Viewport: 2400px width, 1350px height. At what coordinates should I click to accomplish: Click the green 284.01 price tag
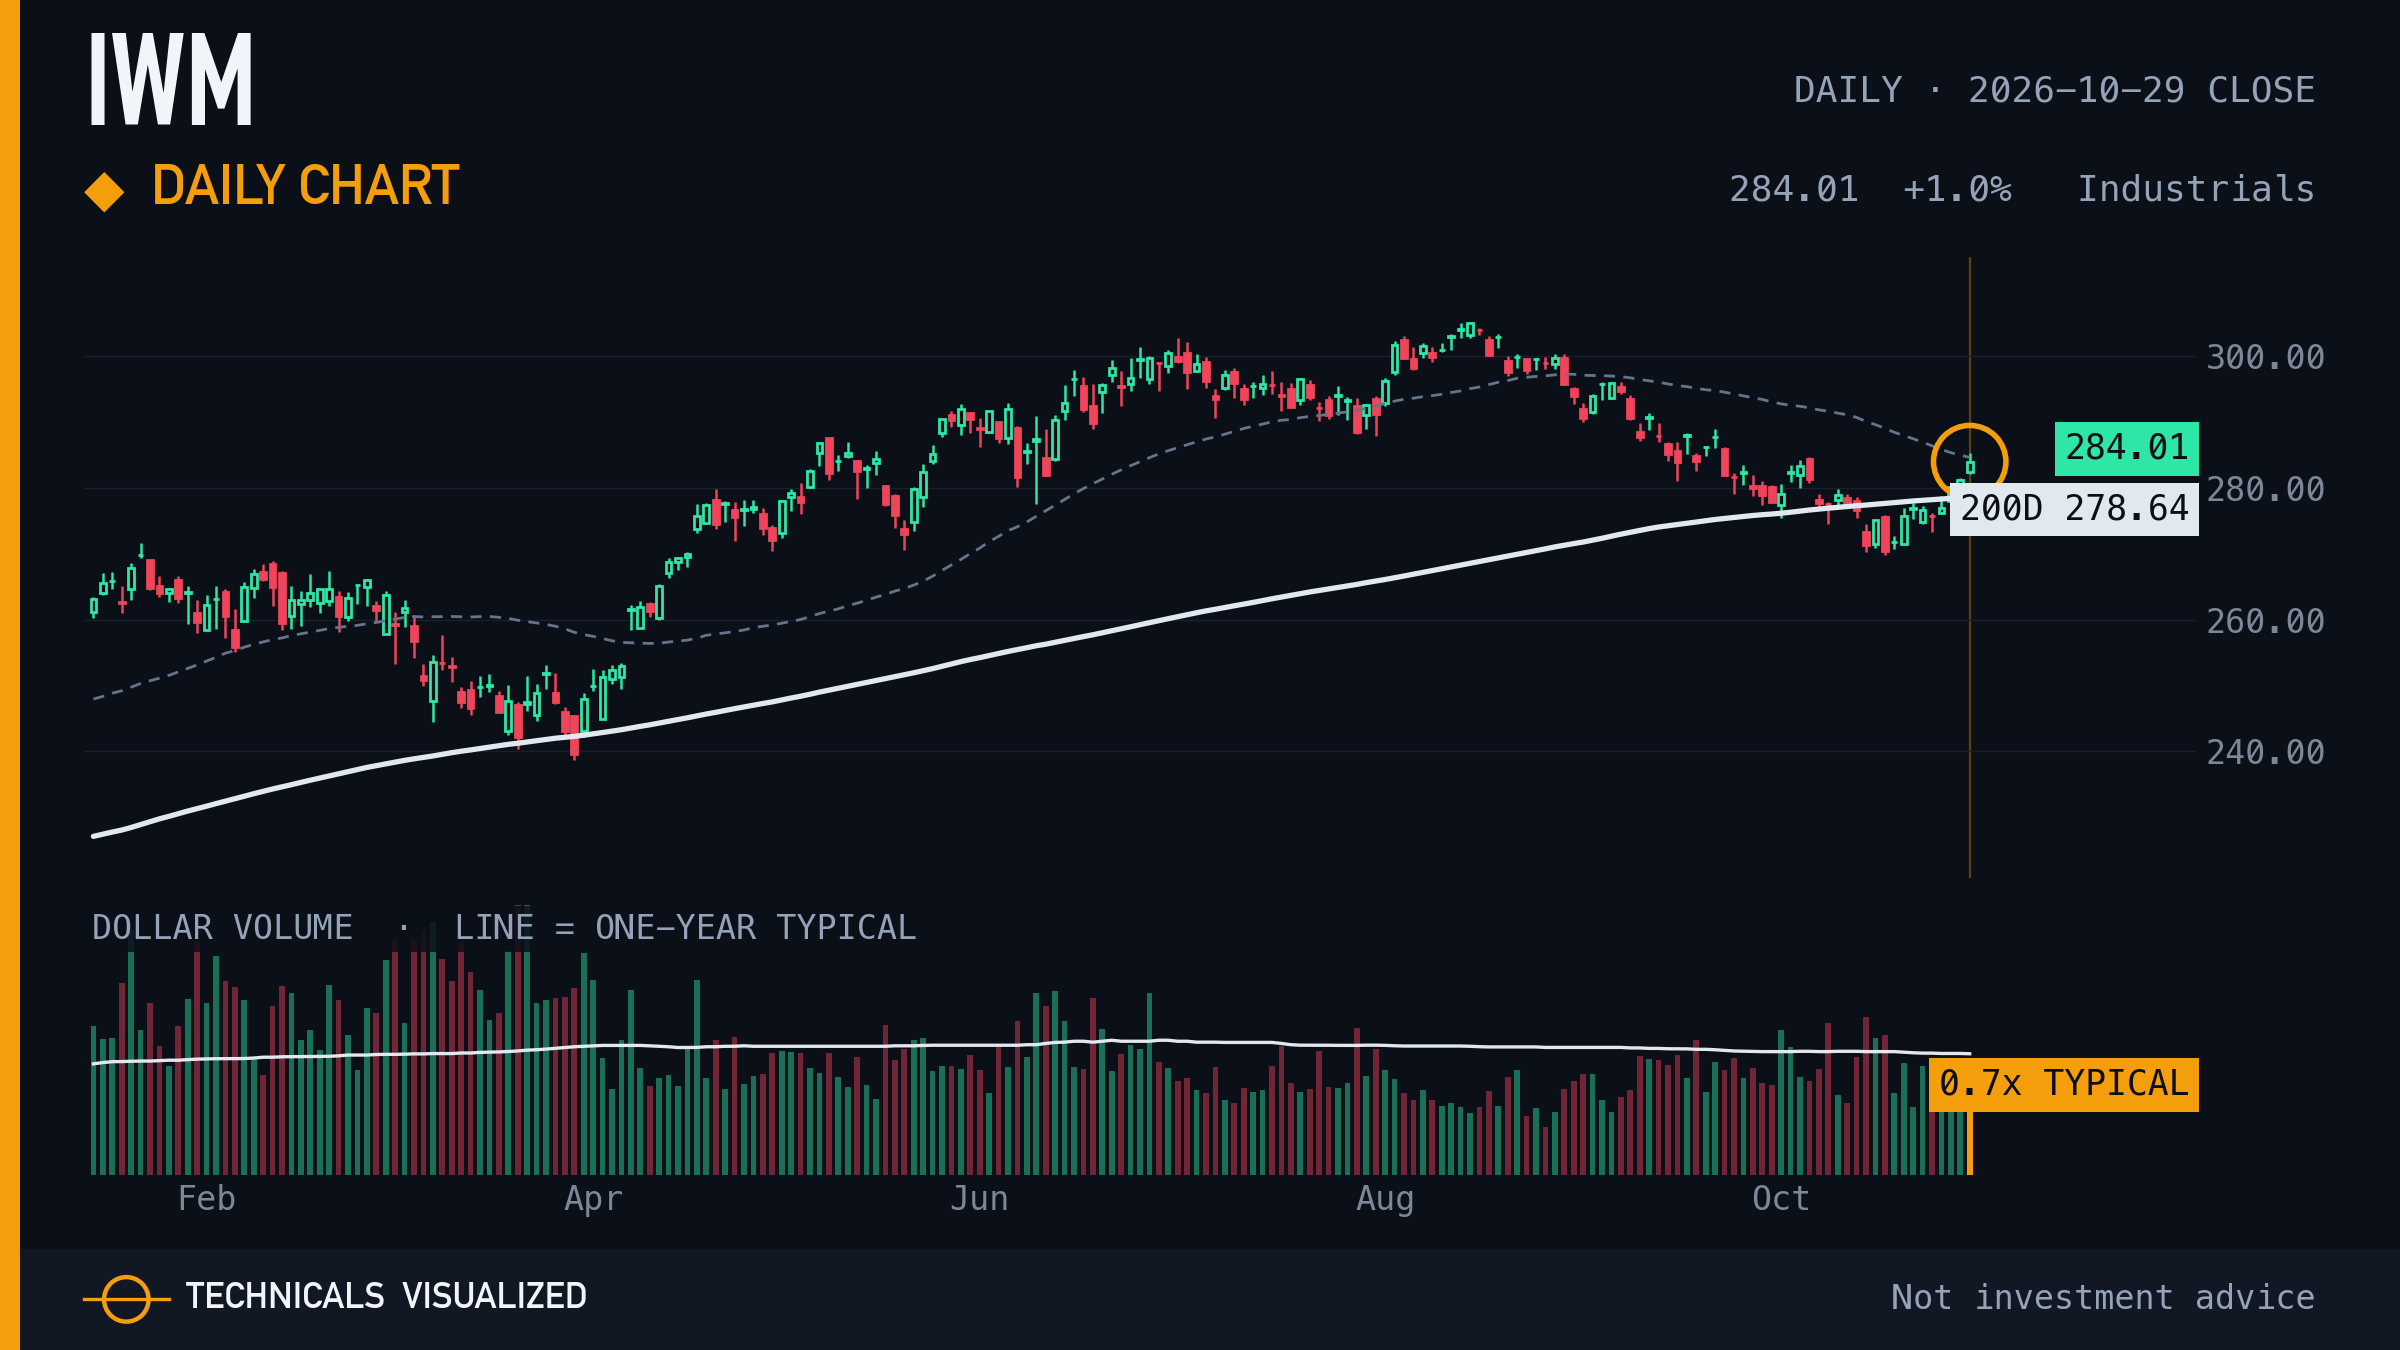point(2126,448)
